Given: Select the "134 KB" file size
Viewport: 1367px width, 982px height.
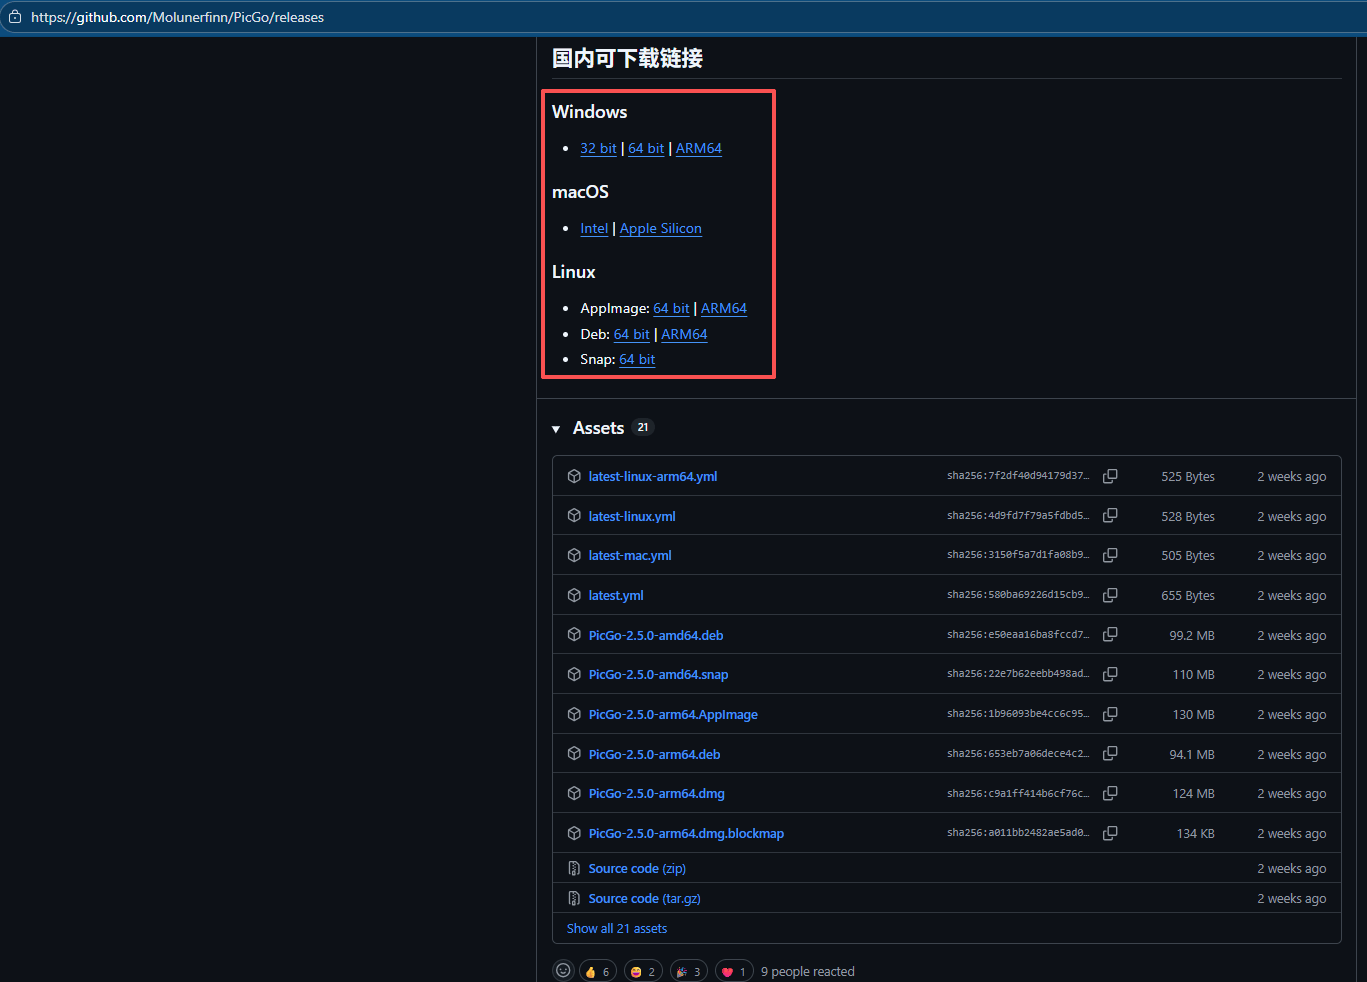Looking at the screenshot, I should tap(1196, 833).
